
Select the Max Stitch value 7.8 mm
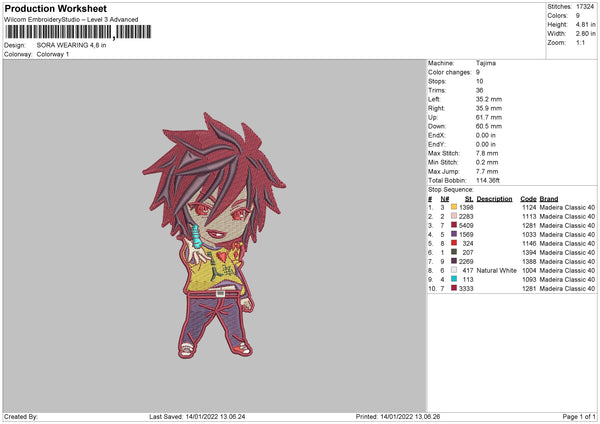(x=487, y=153)
